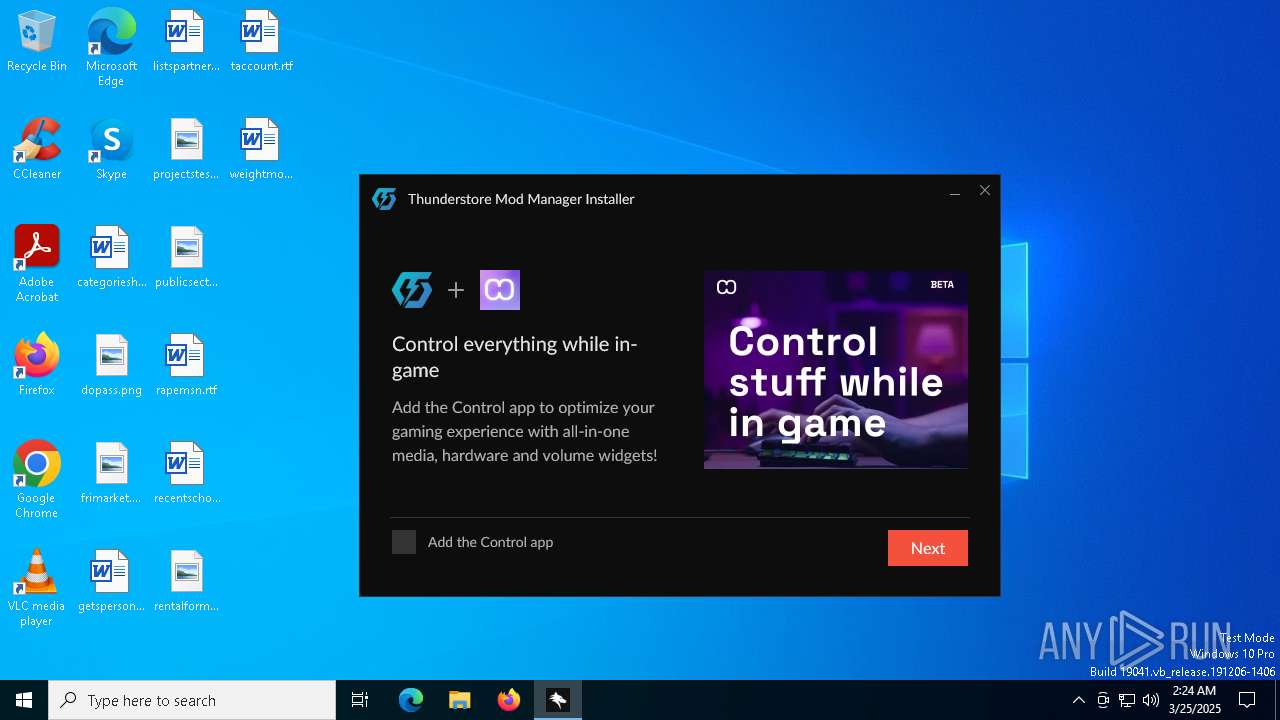Click the Next button in the installer
1280x720 pixels.
coord(928,548)
